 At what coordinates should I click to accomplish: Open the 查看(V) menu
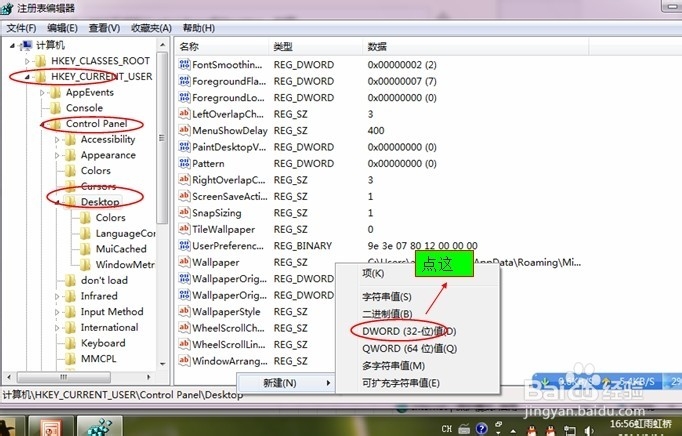pos(104,28)
